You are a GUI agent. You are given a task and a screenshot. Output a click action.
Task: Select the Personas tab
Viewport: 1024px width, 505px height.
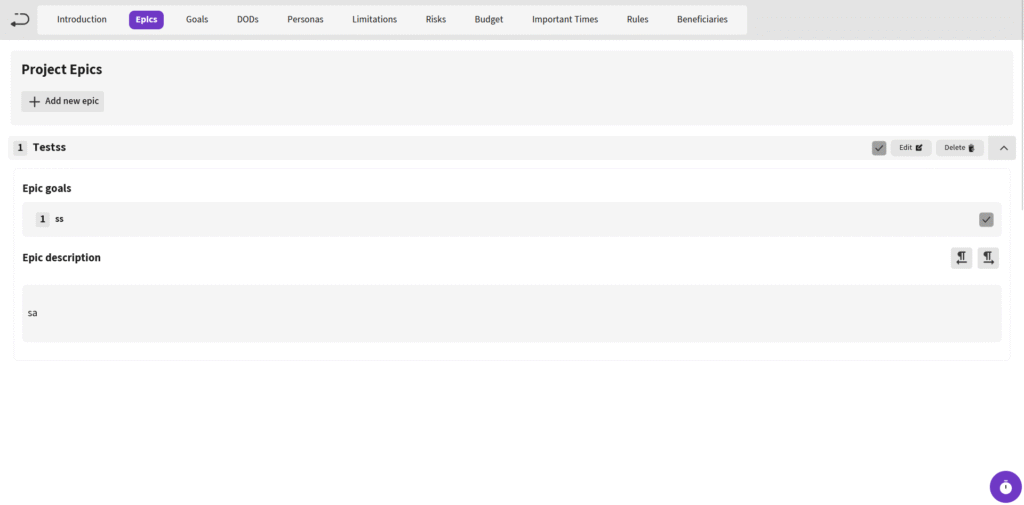305,20
